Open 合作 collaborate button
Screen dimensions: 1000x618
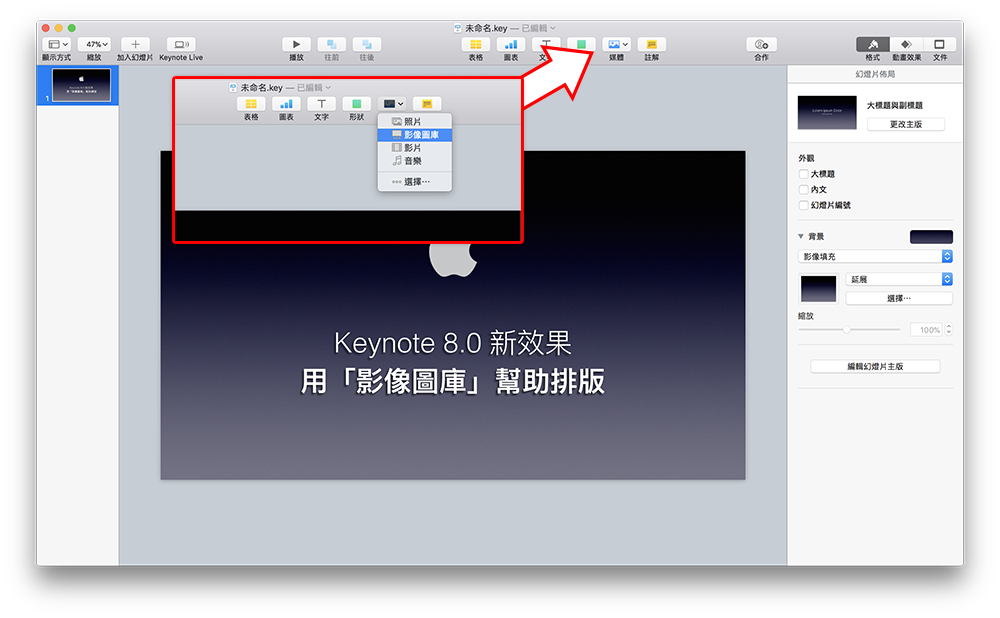point(761,44)
